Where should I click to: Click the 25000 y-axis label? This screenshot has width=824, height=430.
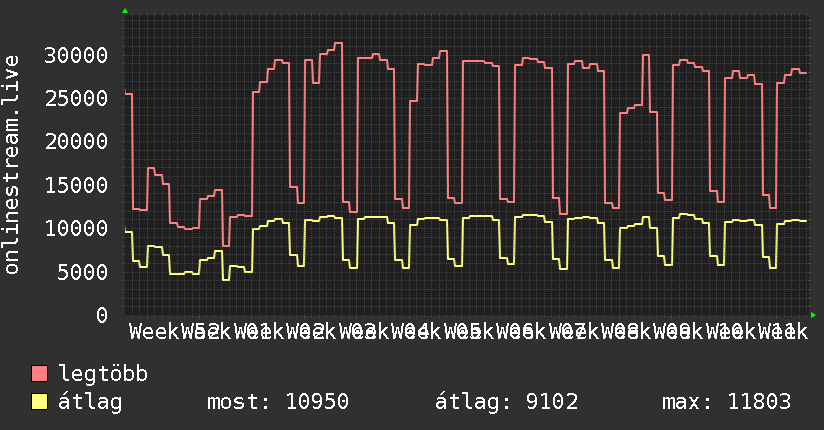[x=76, y=98]
